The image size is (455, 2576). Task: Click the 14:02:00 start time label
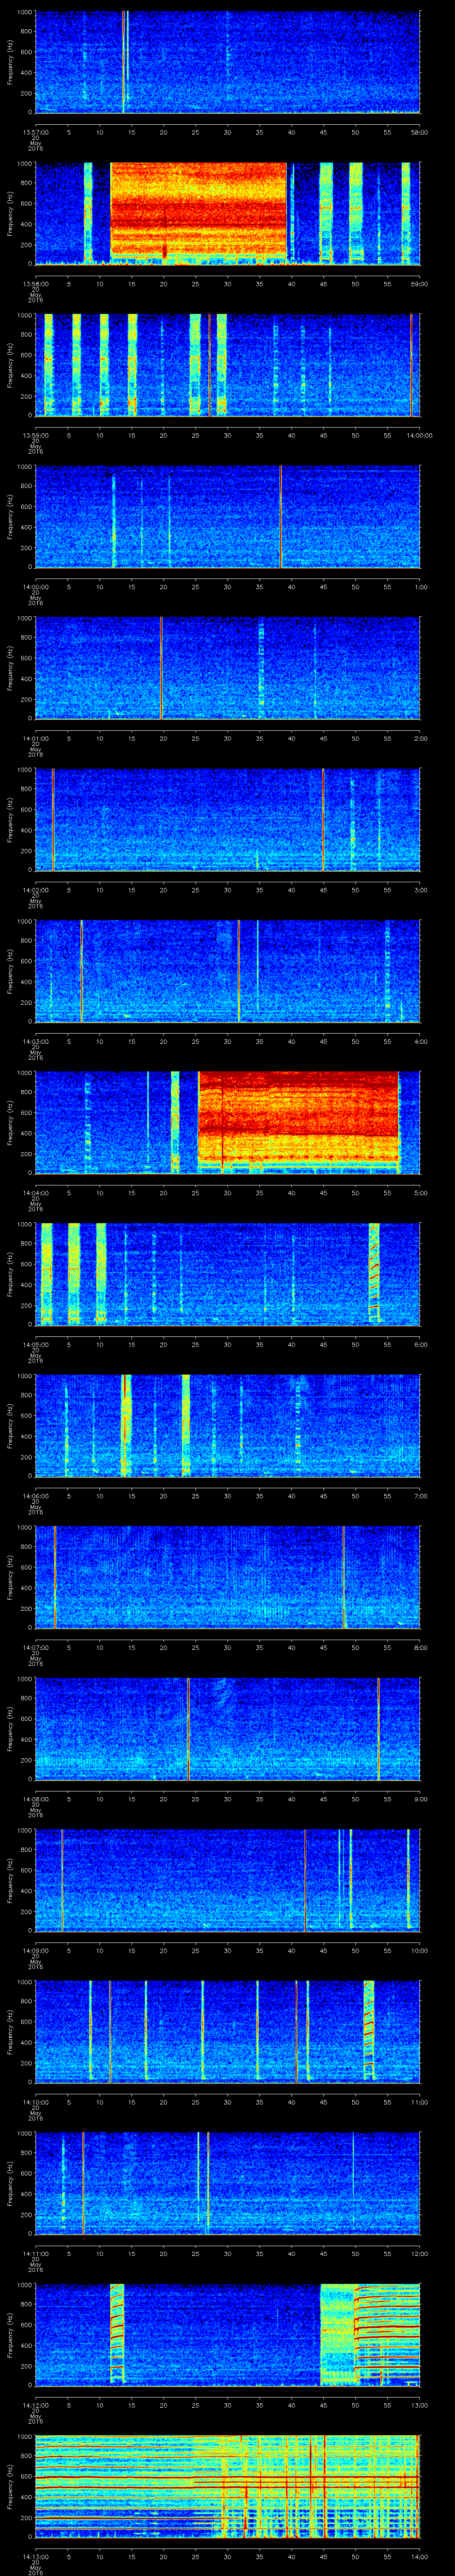pos(35,890)
